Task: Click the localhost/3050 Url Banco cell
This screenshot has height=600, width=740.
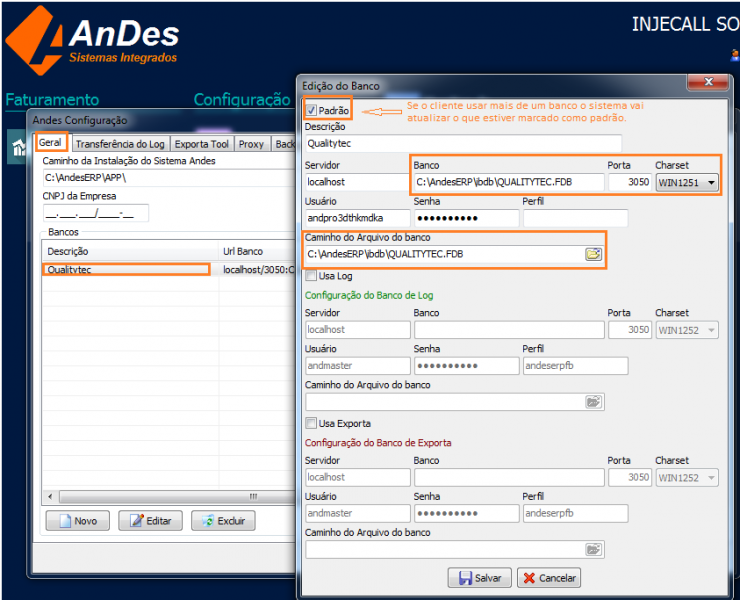Action: 259,270
